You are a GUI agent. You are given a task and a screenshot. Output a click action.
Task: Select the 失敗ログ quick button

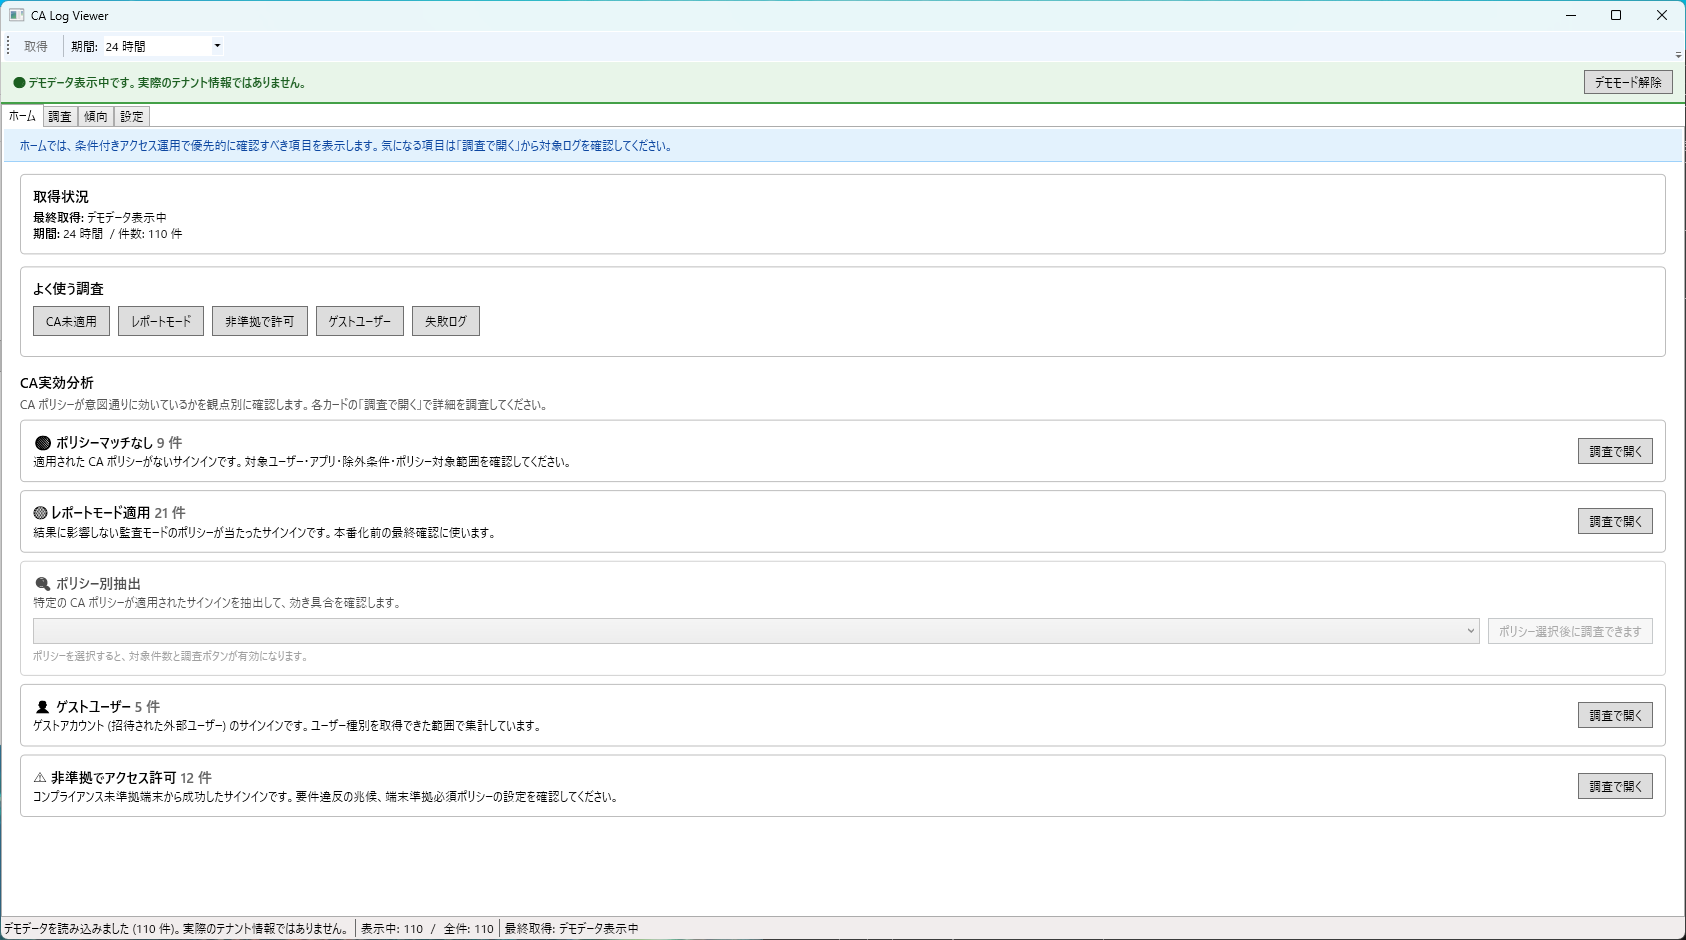(445, 321)
